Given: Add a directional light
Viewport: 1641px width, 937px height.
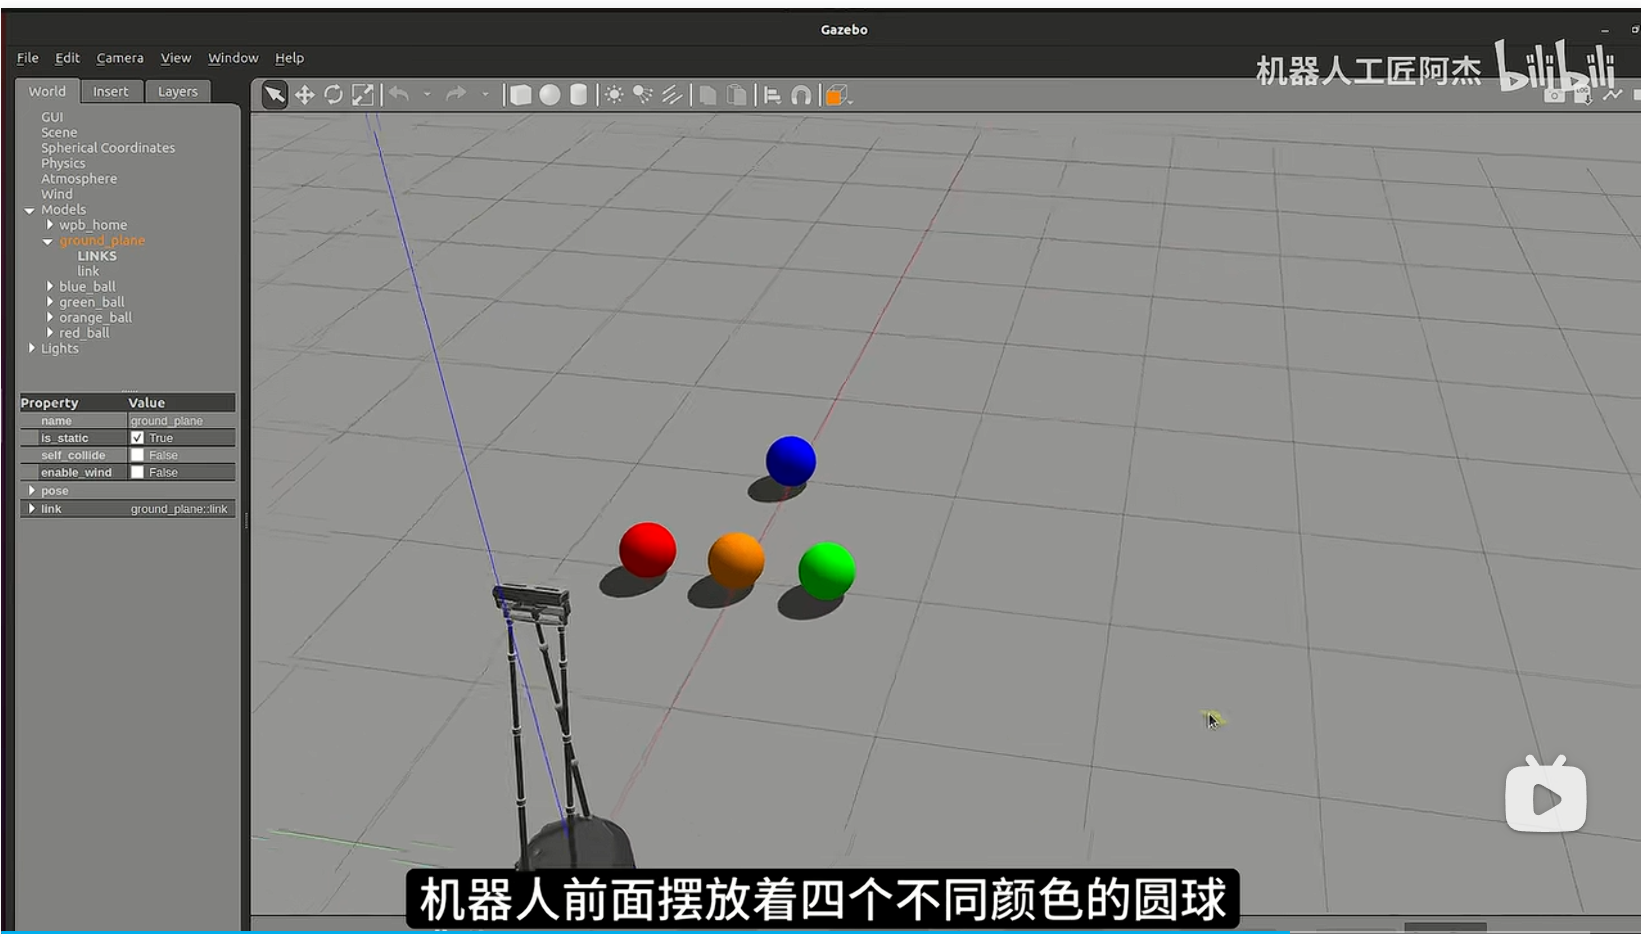Looking at the screenshot, I should click(672, 95).
